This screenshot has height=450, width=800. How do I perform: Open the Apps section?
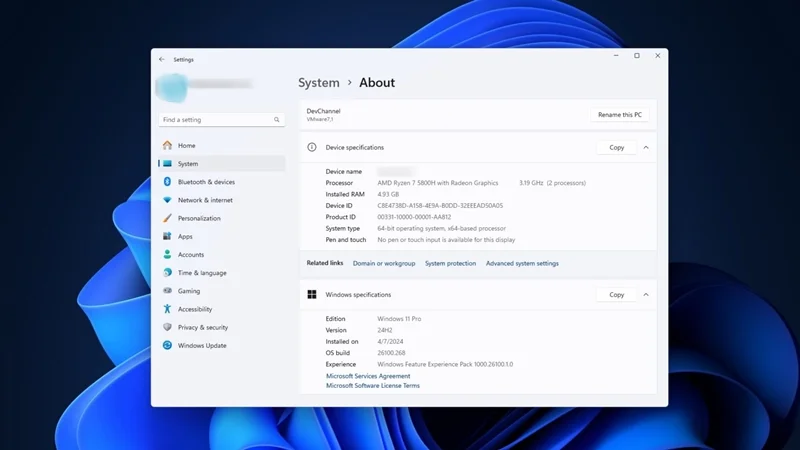pyautogui.click(x=221, y=236)
